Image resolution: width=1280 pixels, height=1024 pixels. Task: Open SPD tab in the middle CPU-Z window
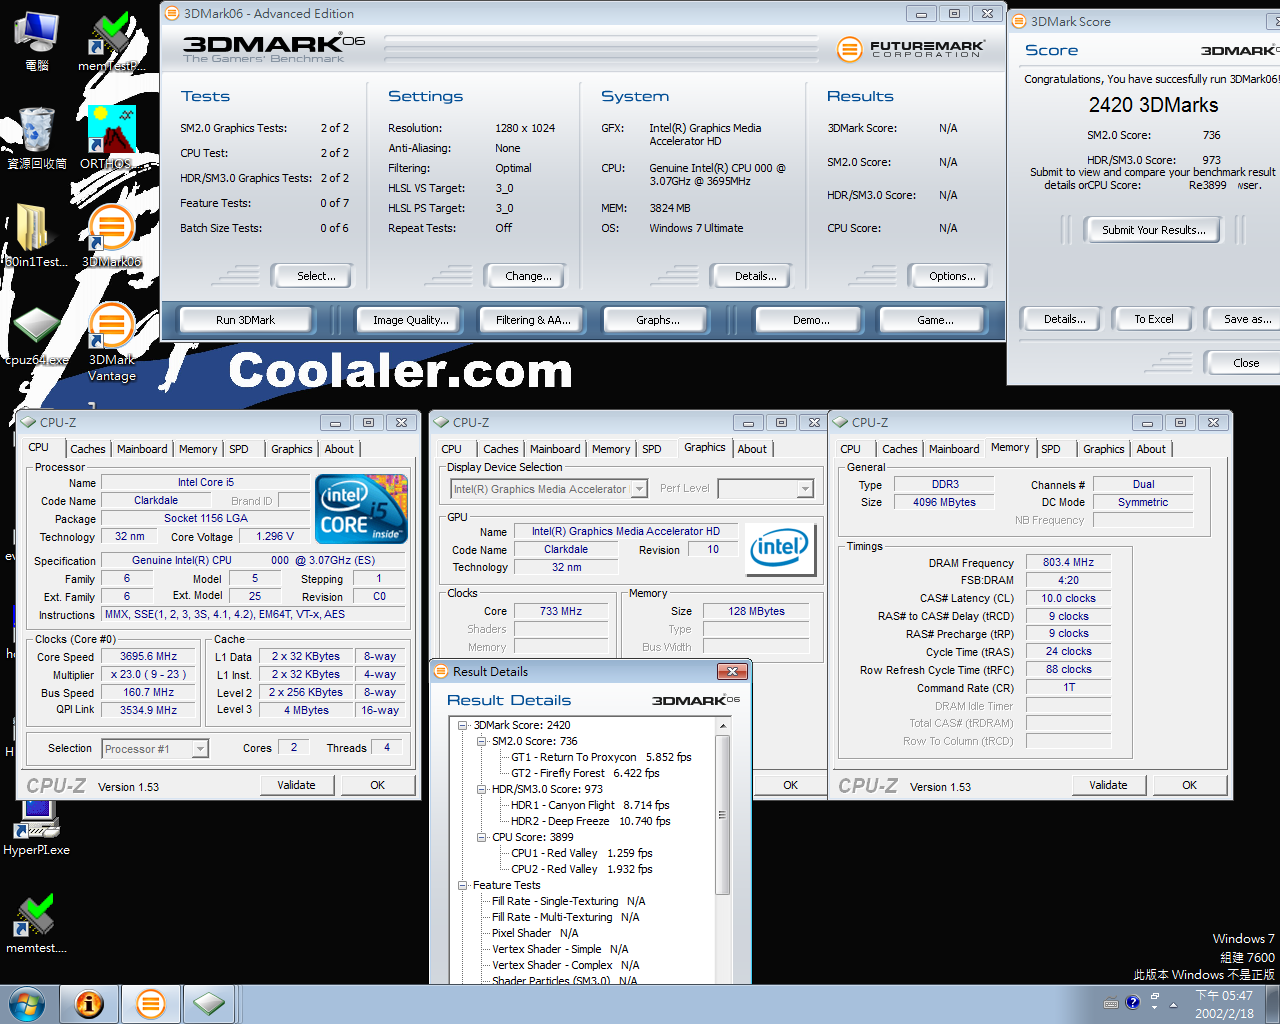(652, 449)
